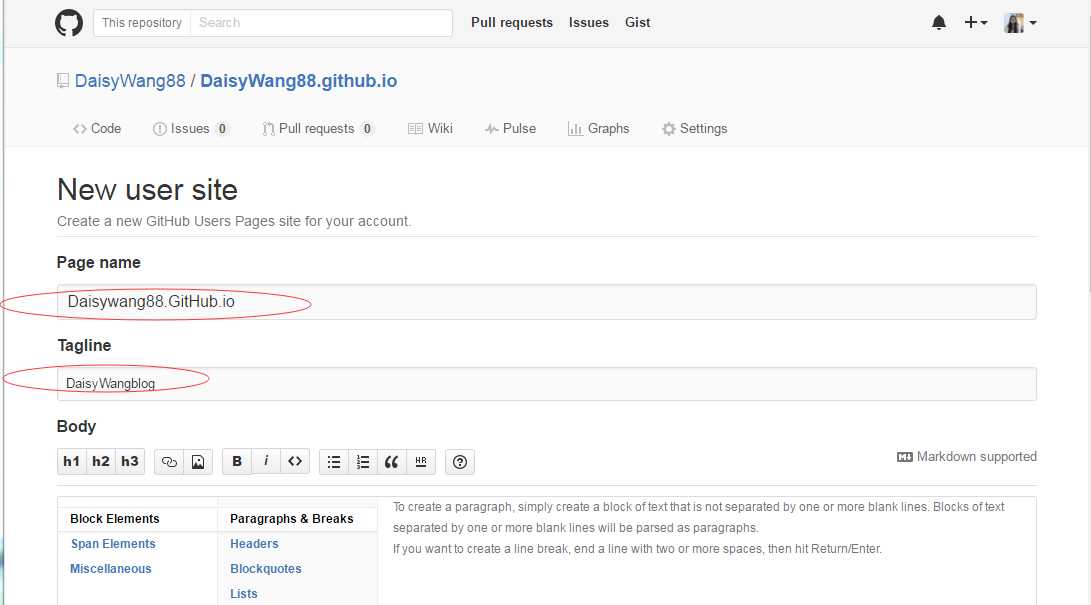This screenshot has height=605, width=1091.
Task: Click the repository Search field
Action: pyautogui.click(x=321, y=23)
